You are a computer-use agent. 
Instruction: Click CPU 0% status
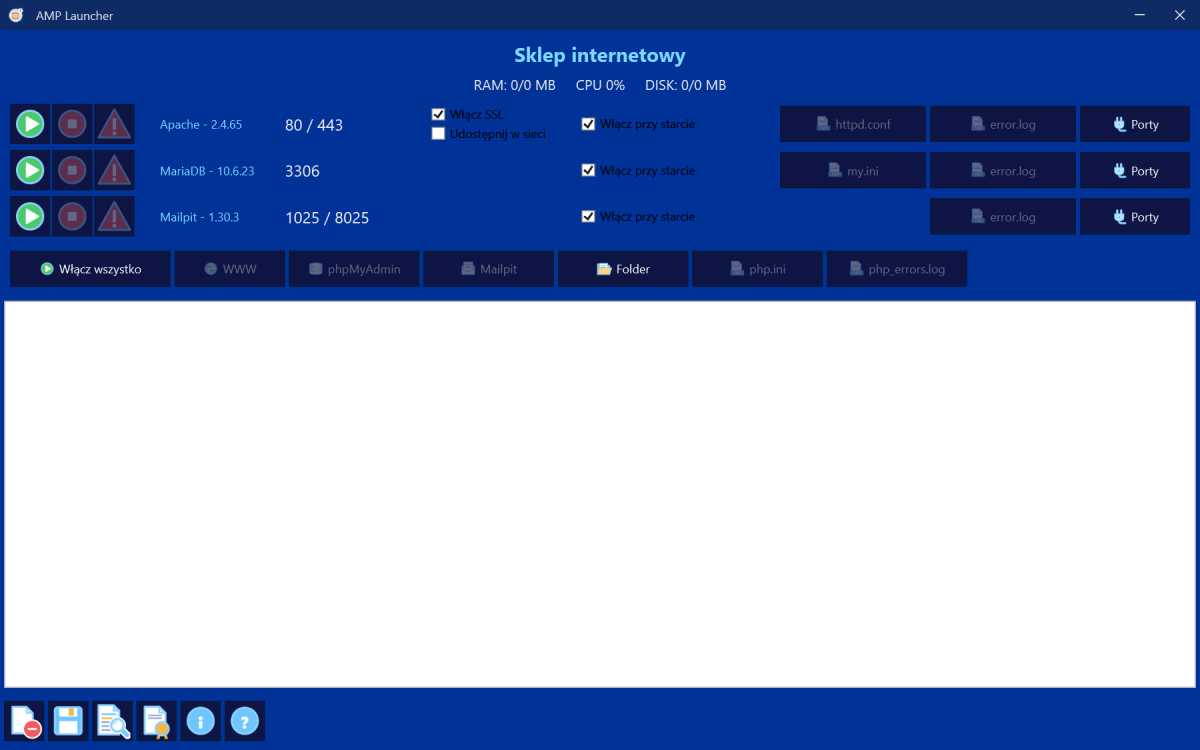click(600, 85)
